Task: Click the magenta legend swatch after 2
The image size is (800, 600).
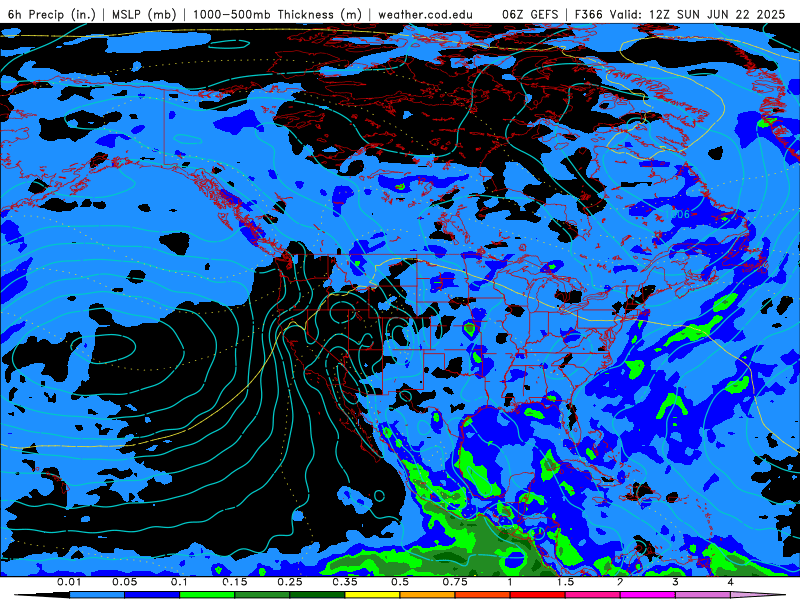Action: [x=648, y=595]
